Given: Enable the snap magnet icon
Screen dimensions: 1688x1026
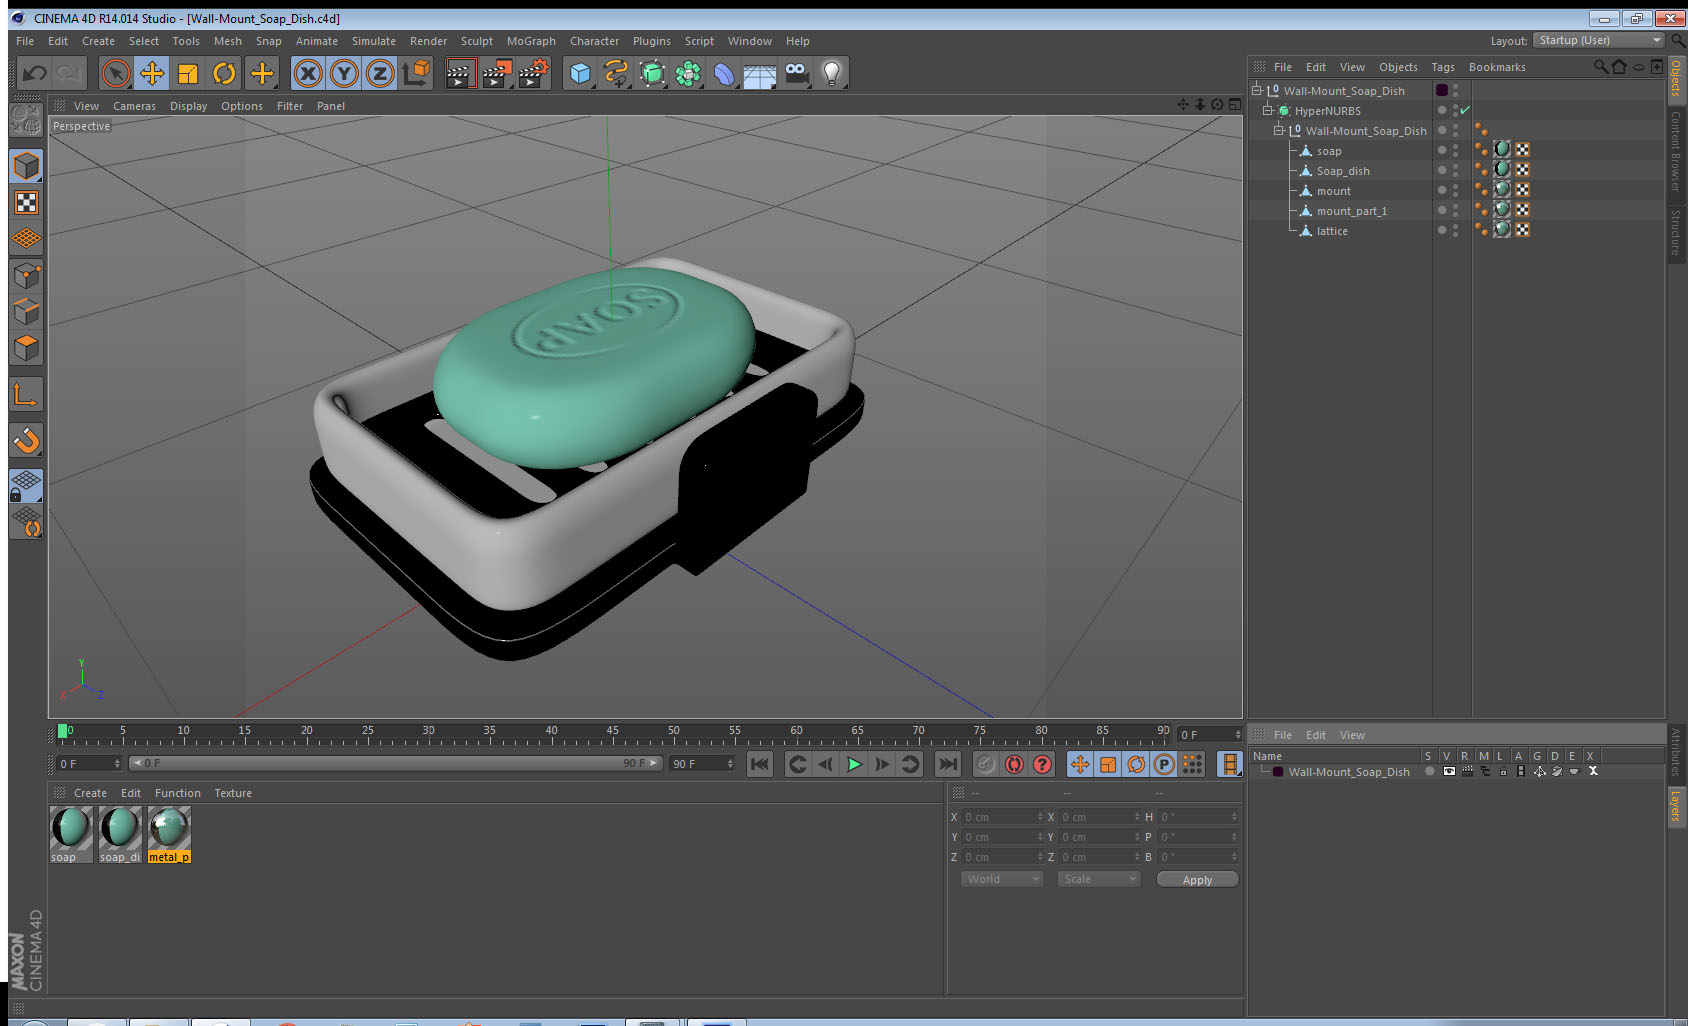Looking at the screenshot, I should click(26, 440).
